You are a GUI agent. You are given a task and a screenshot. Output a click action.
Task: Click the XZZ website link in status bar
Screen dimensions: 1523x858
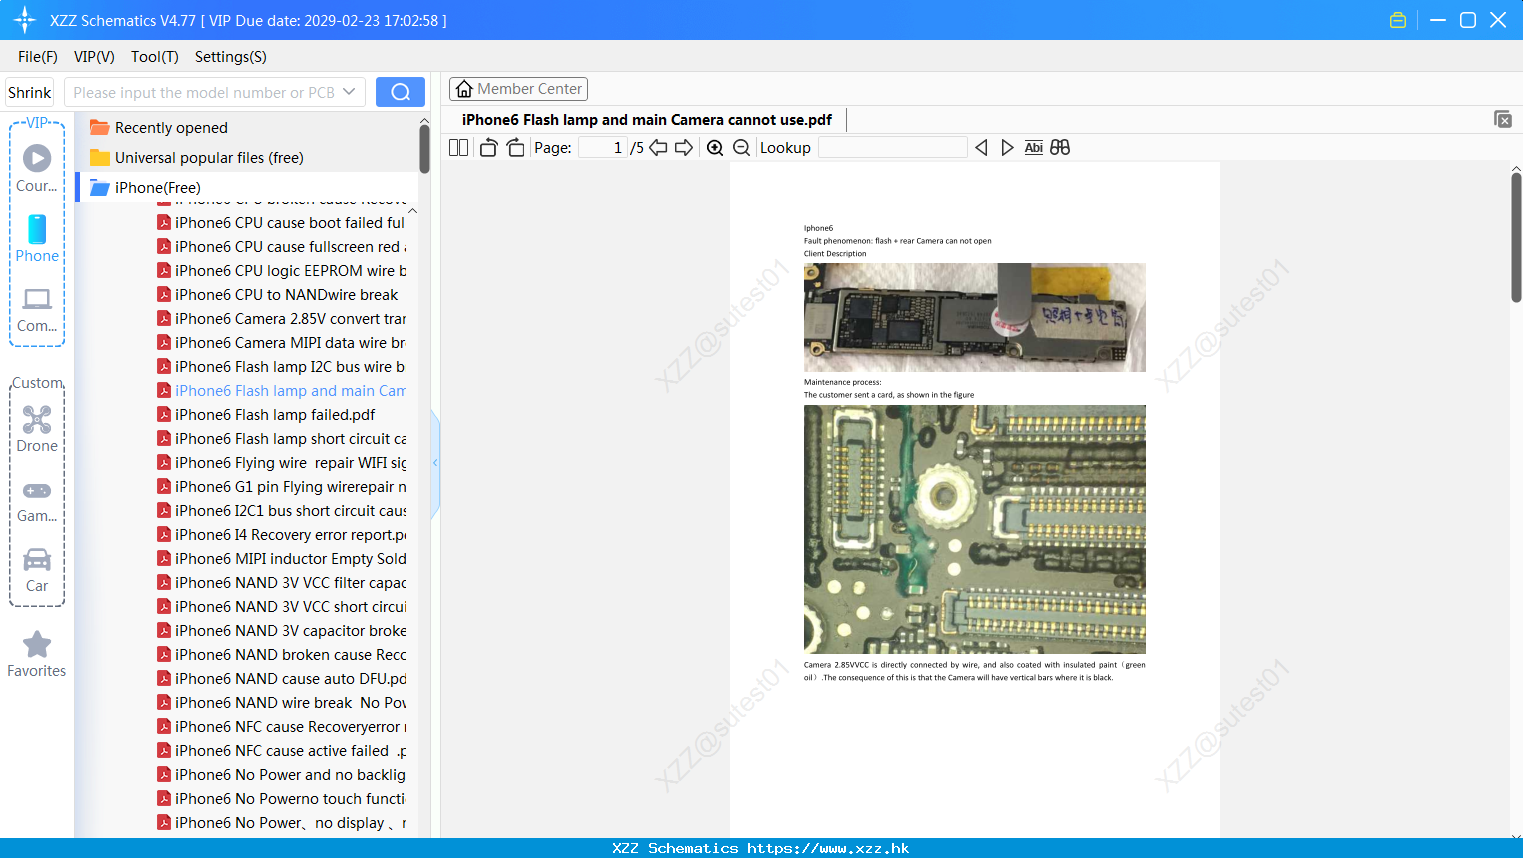828,848
